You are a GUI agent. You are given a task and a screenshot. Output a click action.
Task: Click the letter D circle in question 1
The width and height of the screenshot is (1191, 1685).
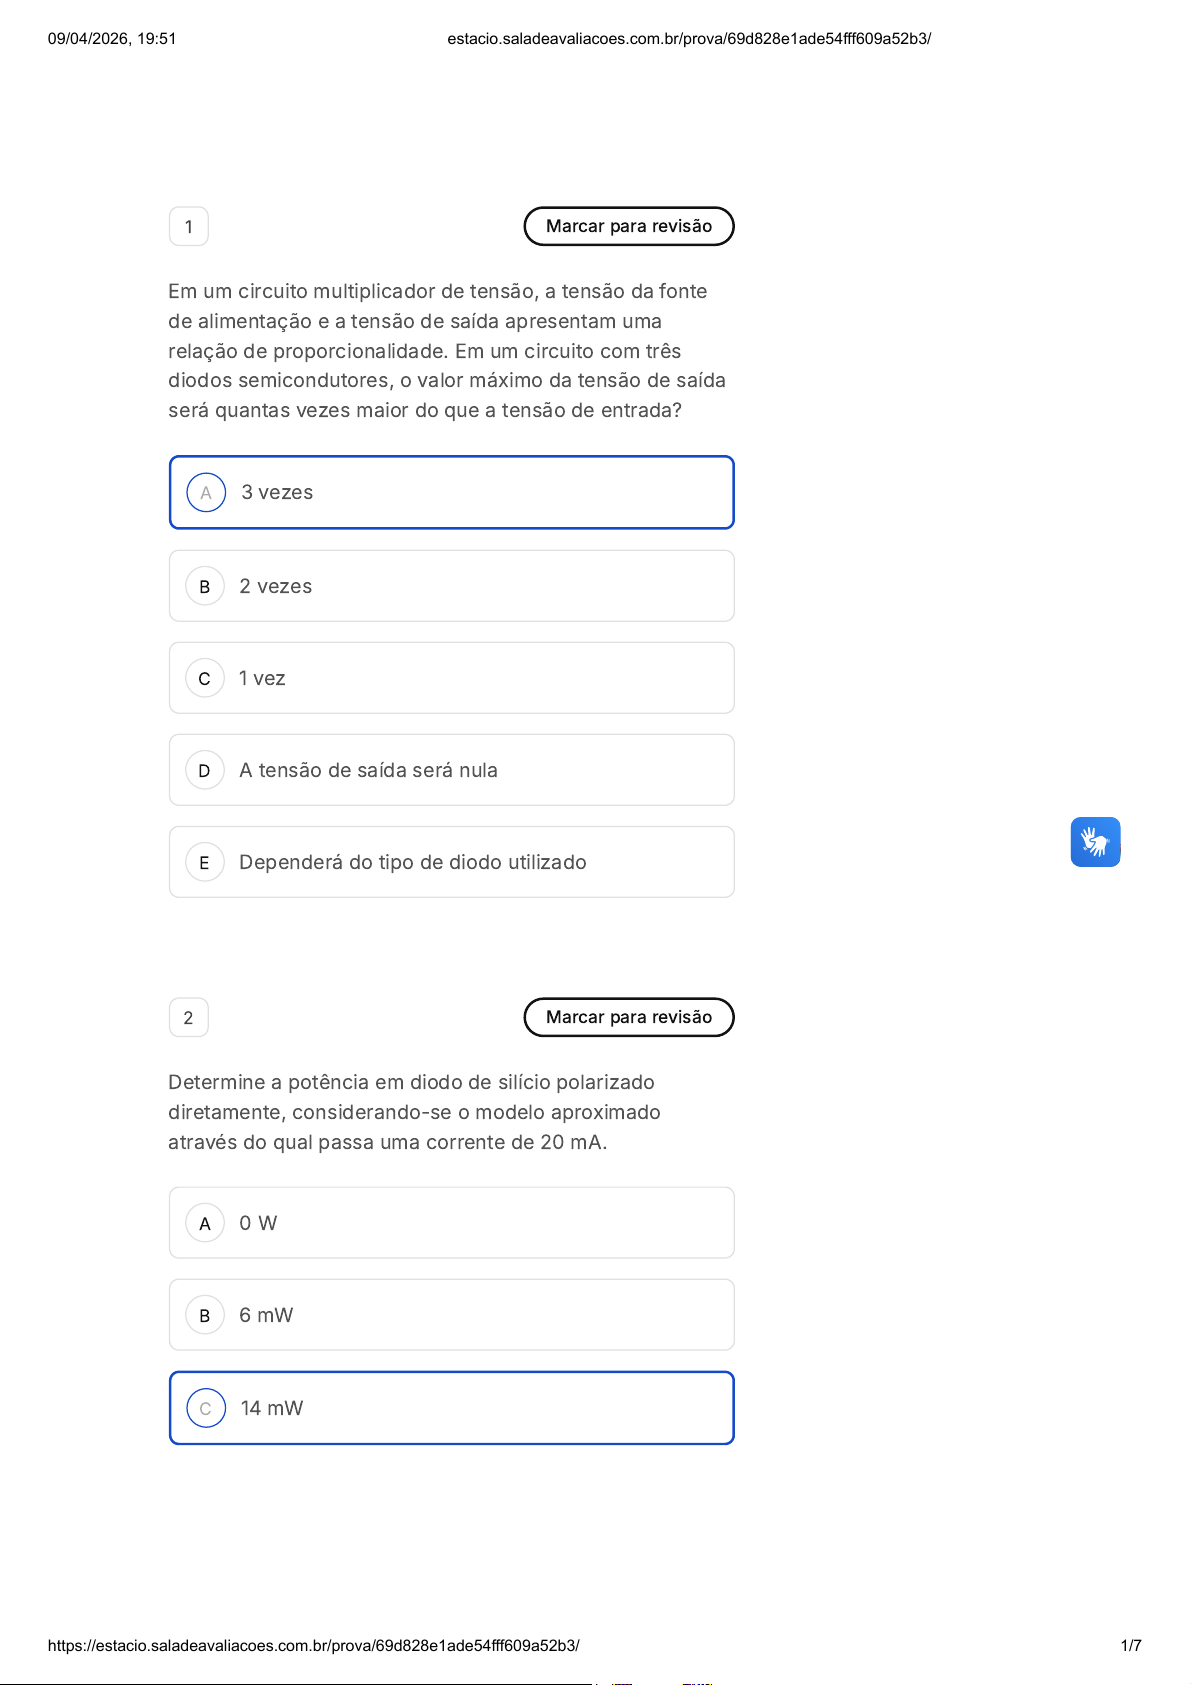[205, 770]
